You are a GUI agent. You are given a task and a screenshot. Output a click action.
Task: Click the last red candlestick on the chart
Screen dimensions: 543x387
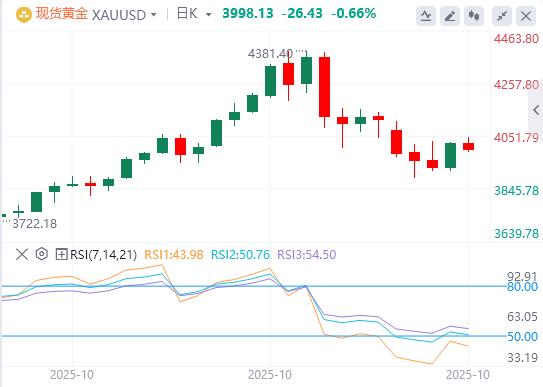pos(469,146)
